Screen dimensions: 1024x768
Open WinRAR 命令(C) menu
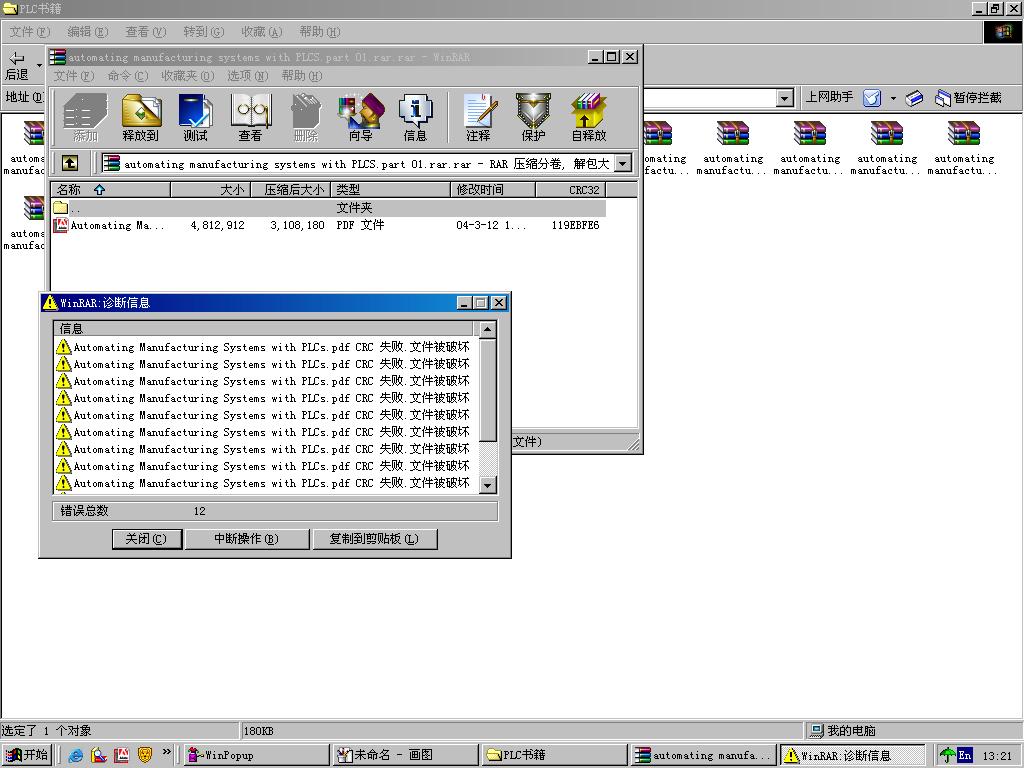tap(128, 76)
